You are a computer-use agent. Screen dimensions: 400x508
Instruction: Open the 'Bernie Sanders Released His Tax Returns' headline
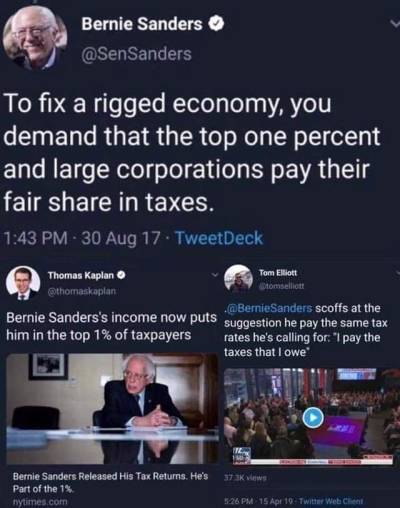(110, 482)
